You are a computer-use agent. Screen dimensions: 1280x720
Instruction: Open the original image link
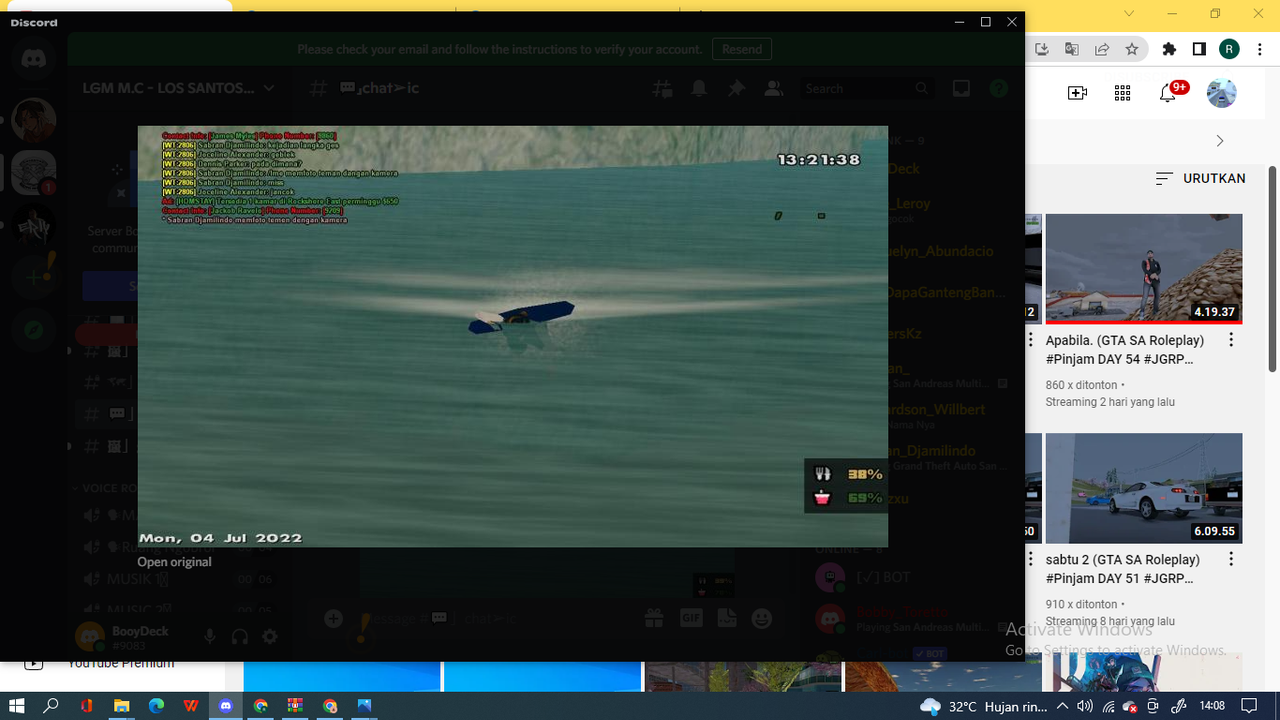[174, 562]
